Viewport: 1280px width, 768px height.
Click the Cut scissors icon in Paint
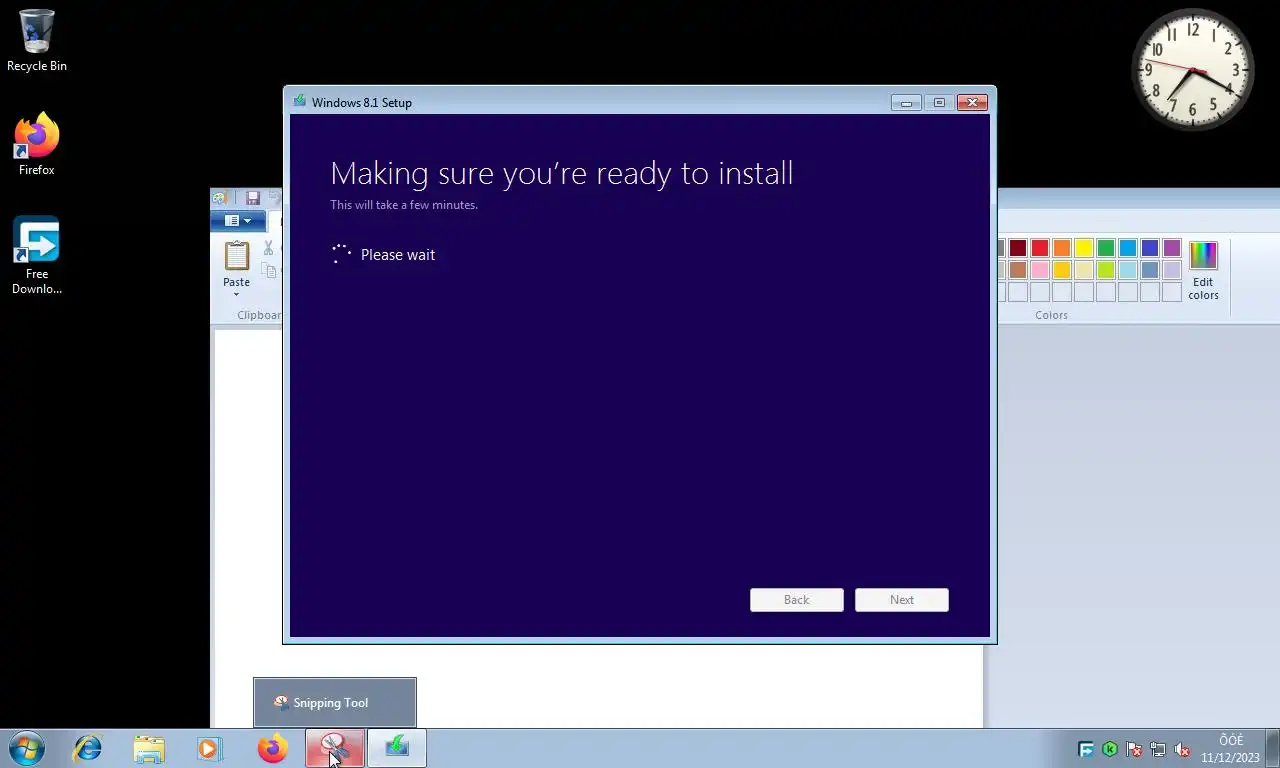(x=268, y=247)
